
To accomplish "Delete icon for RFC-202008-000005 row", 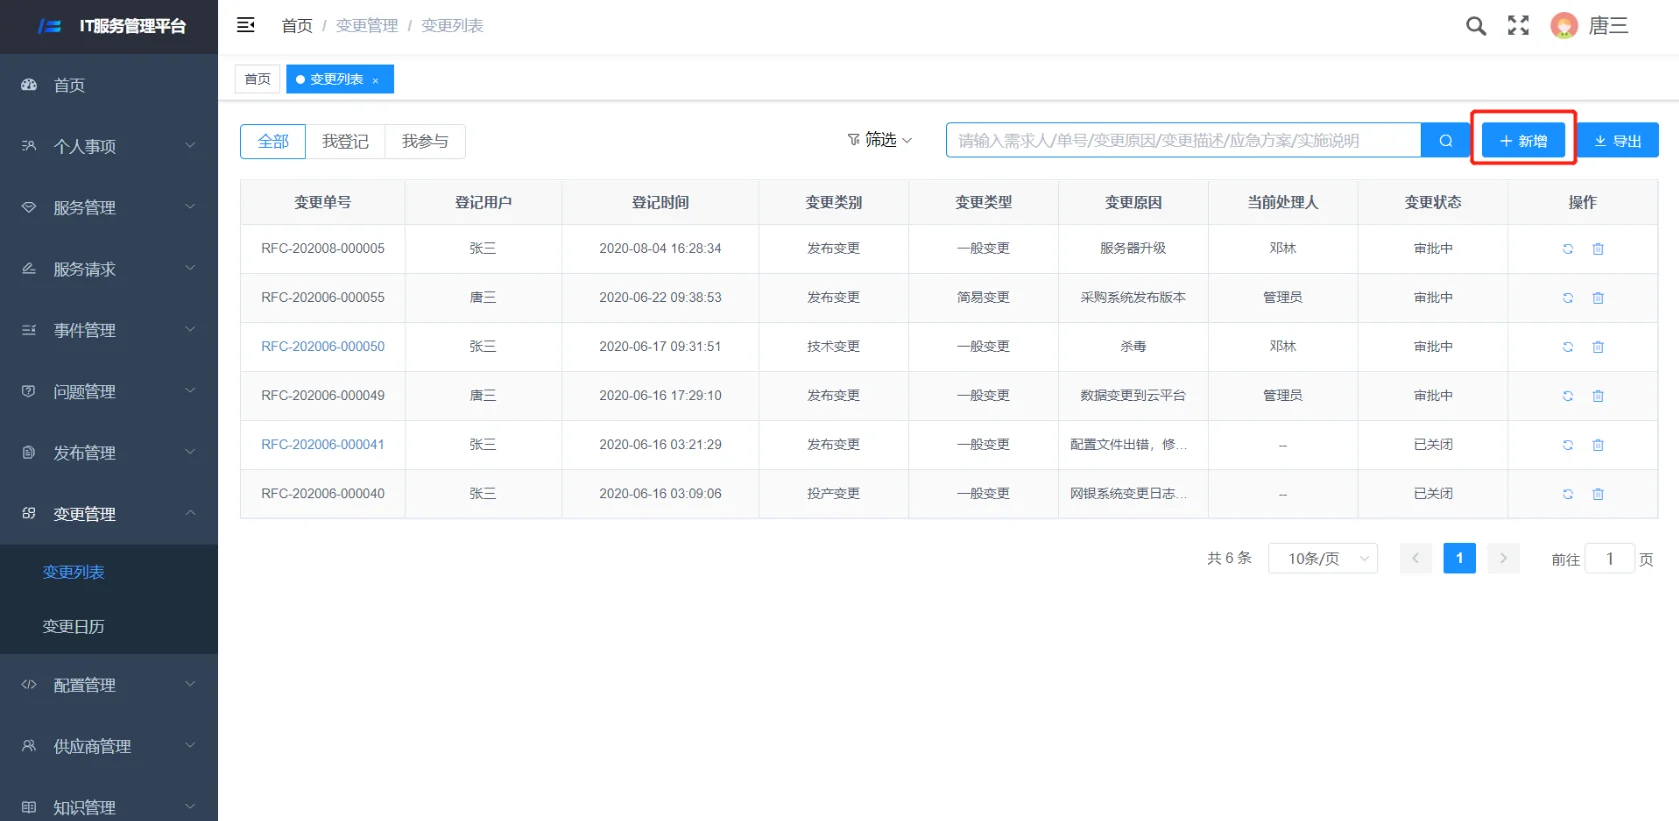I will pos(1598,249).
